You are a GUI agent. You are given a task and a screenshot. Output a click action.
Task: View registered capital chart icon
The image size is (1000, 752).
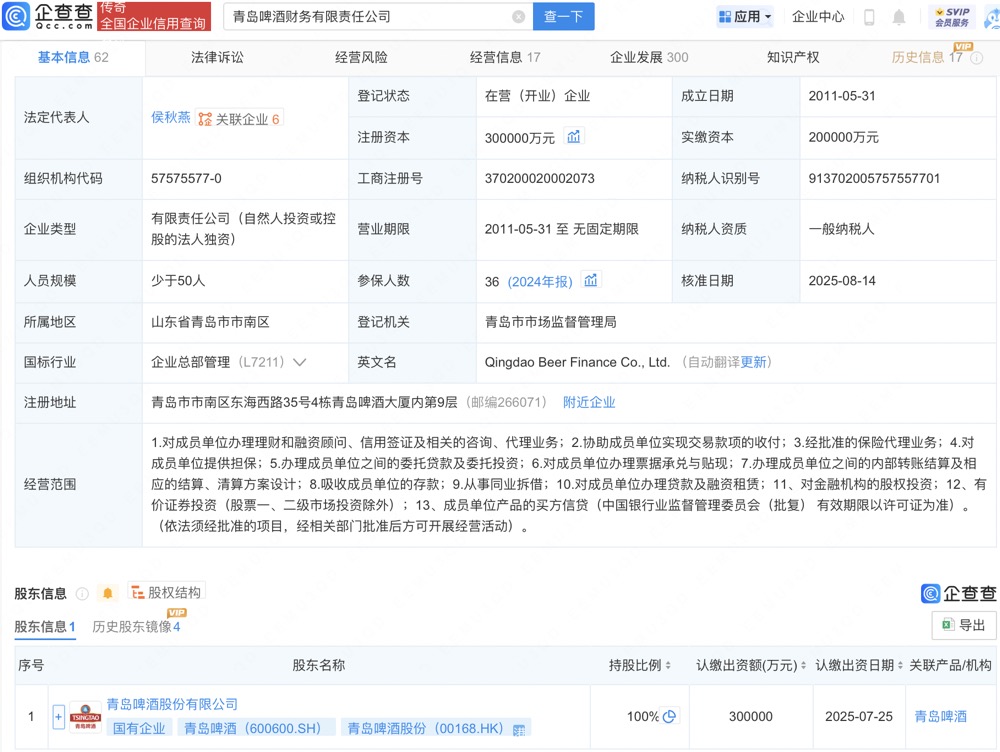(x=574, y=136)
